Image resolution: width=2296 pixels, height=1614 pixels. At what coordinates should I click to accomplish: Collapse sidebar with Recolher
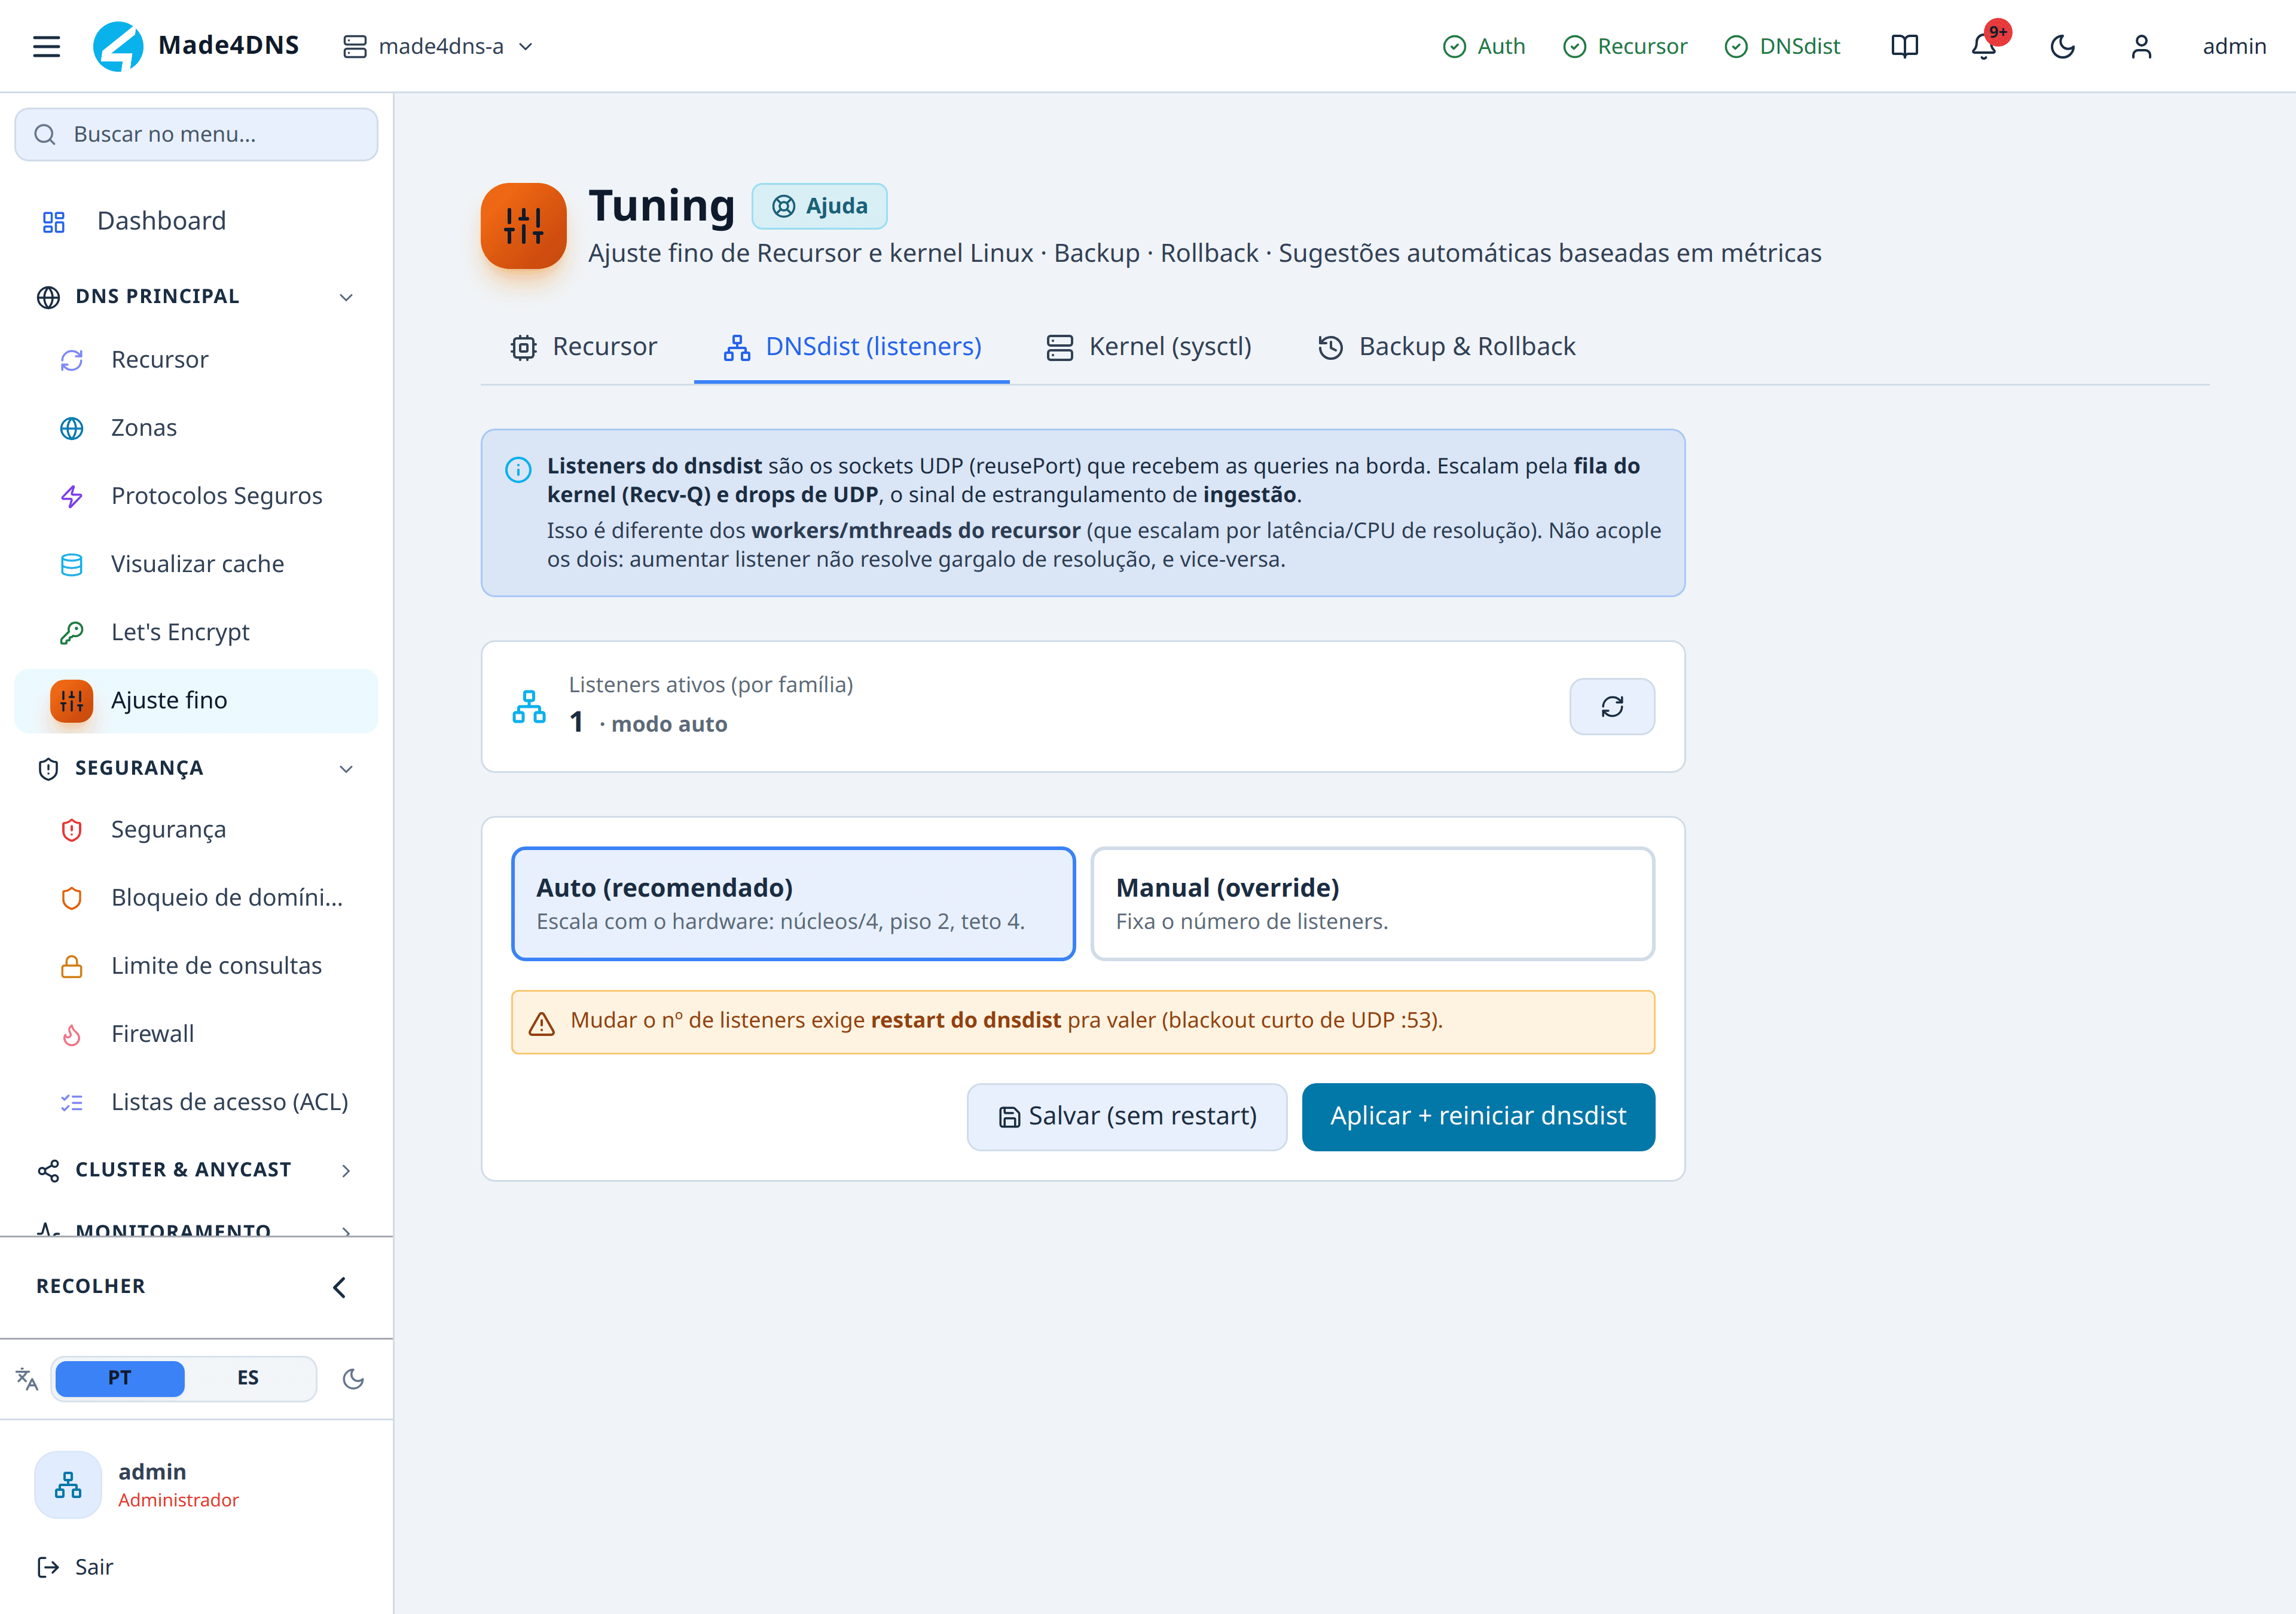tap(196, 1286)
